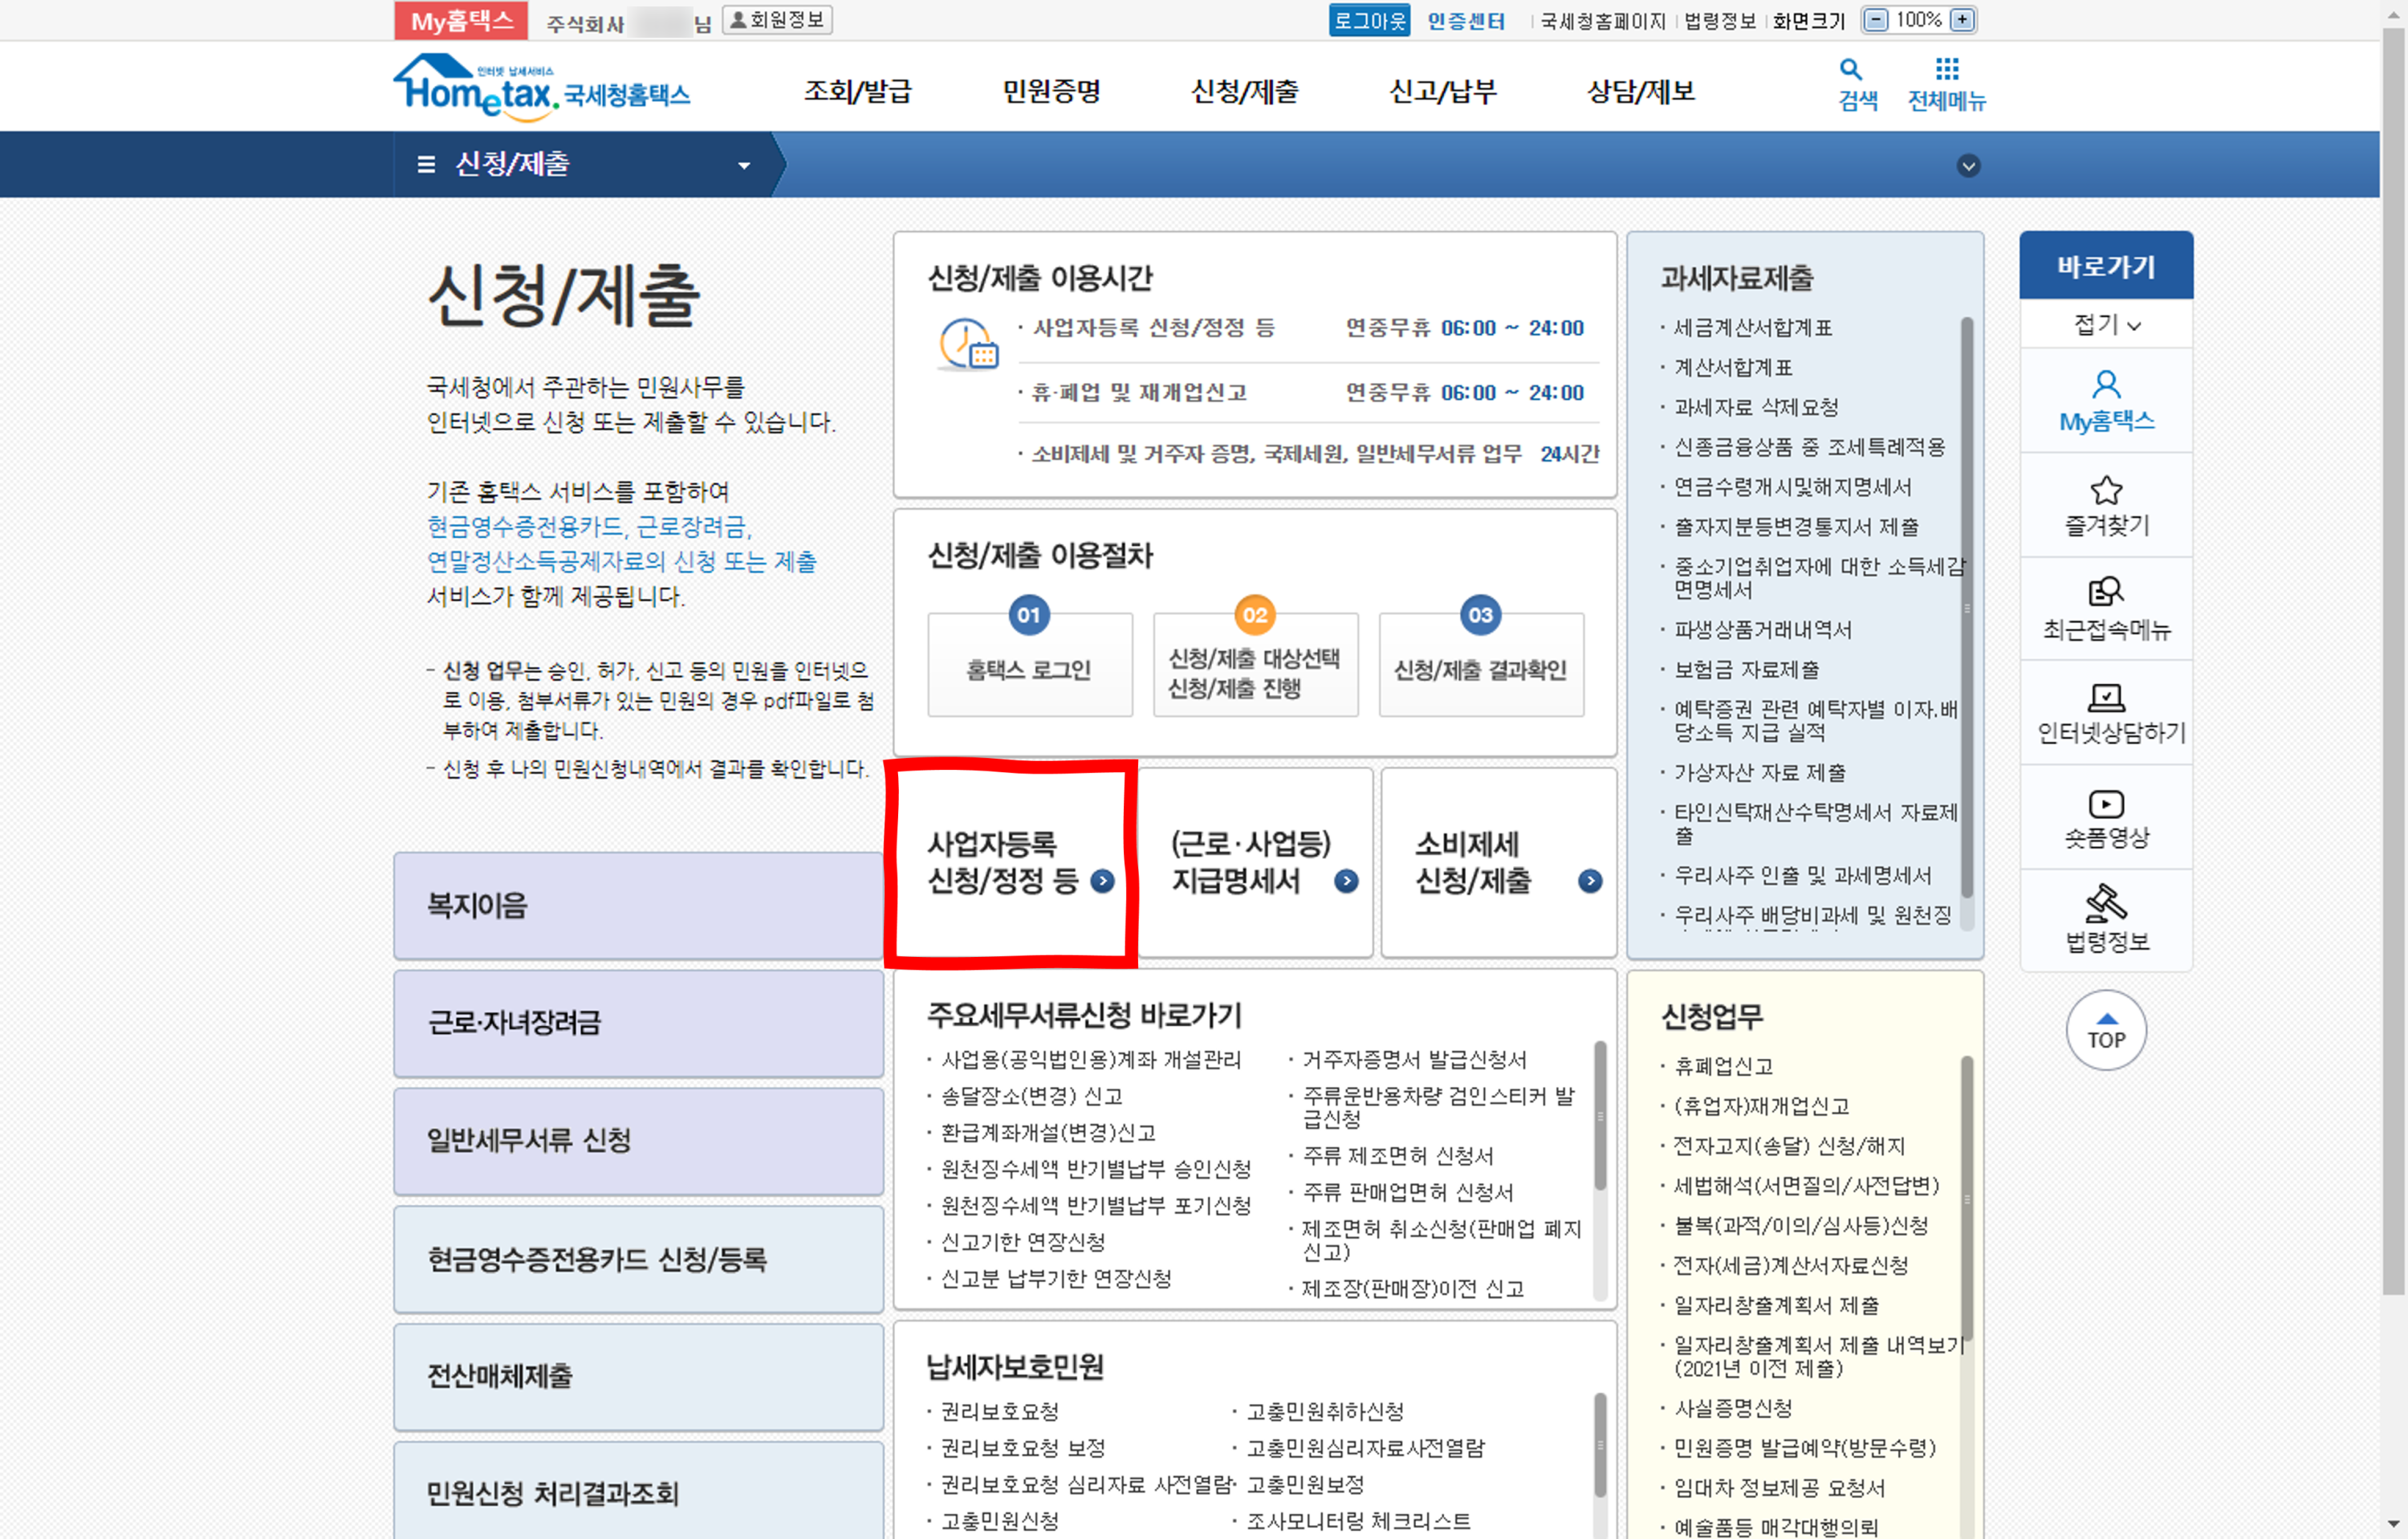Open the 휴폐업신고 link
2408x1539 pixels.
(1723, 1066)
